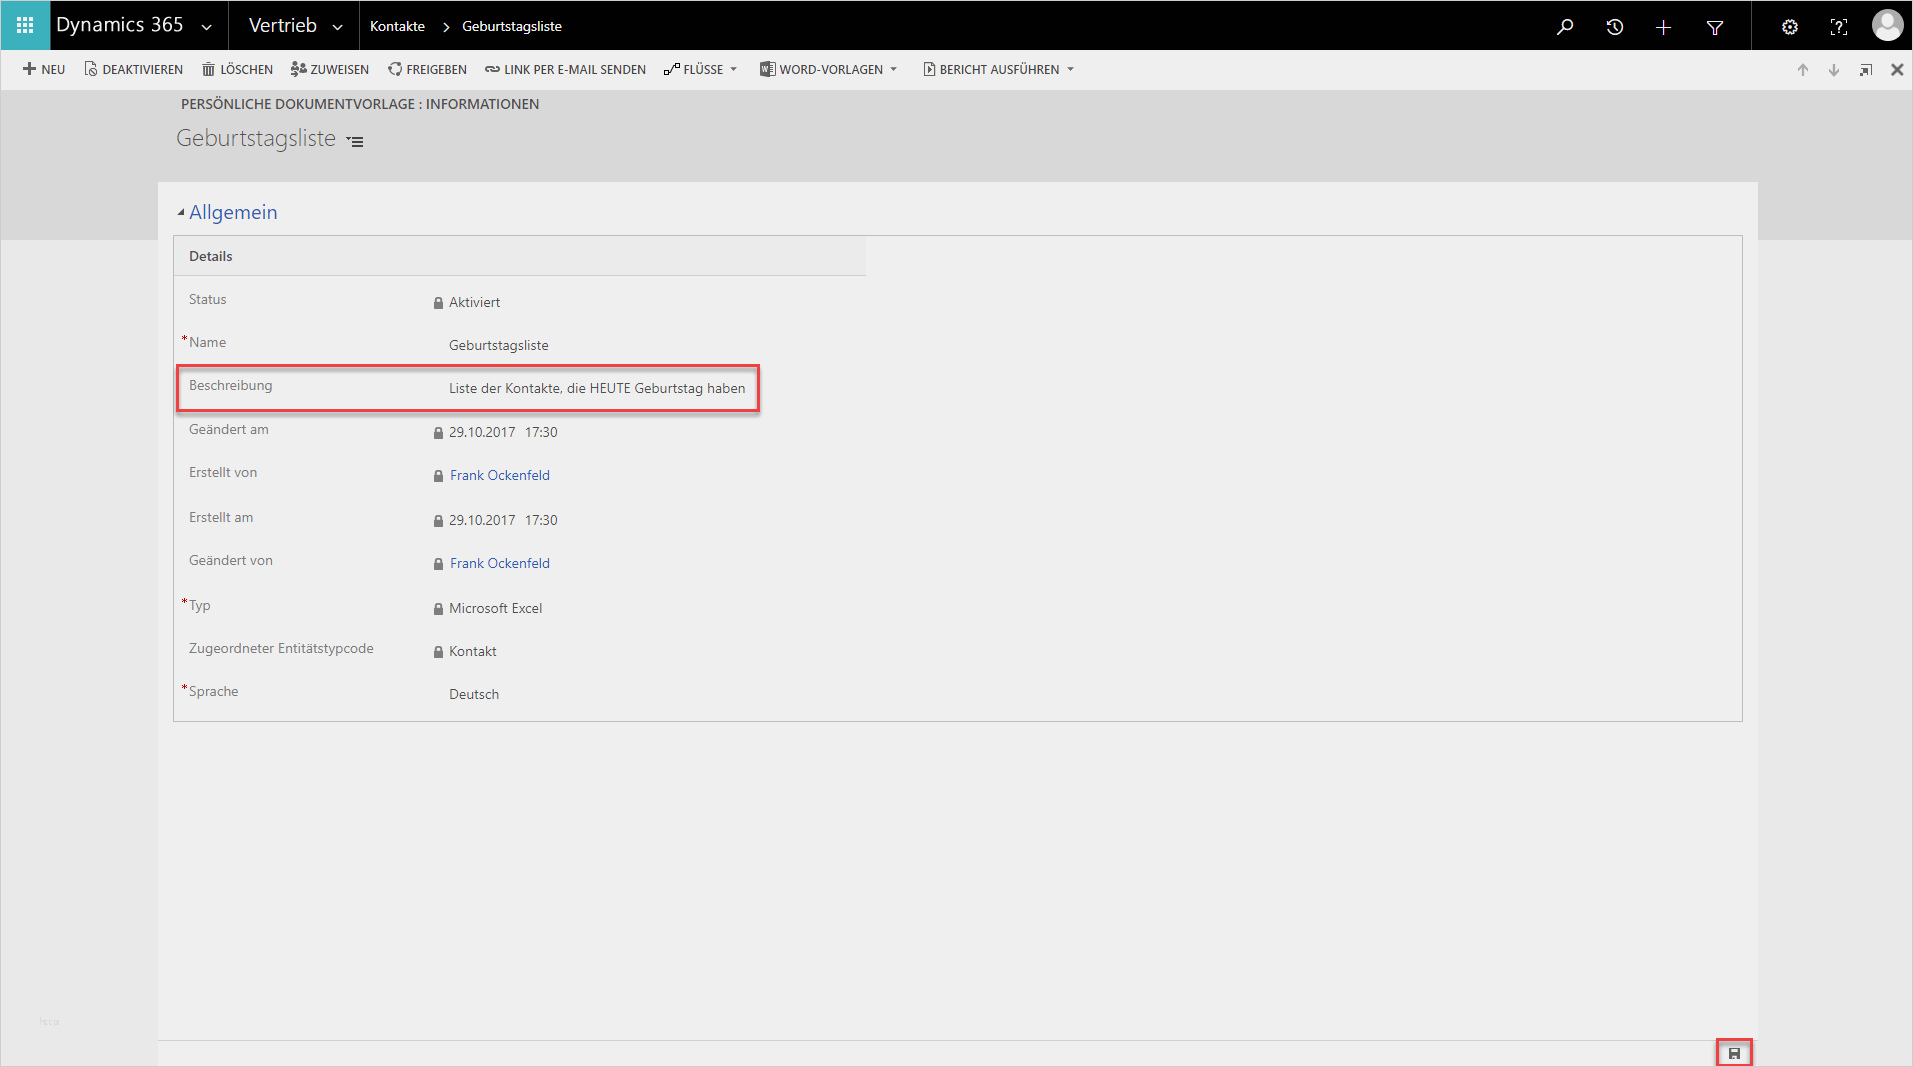Click LÖSCHEN to delete template
The width and height of the screenshot is (1913, 1067).
tap(237, 69)
